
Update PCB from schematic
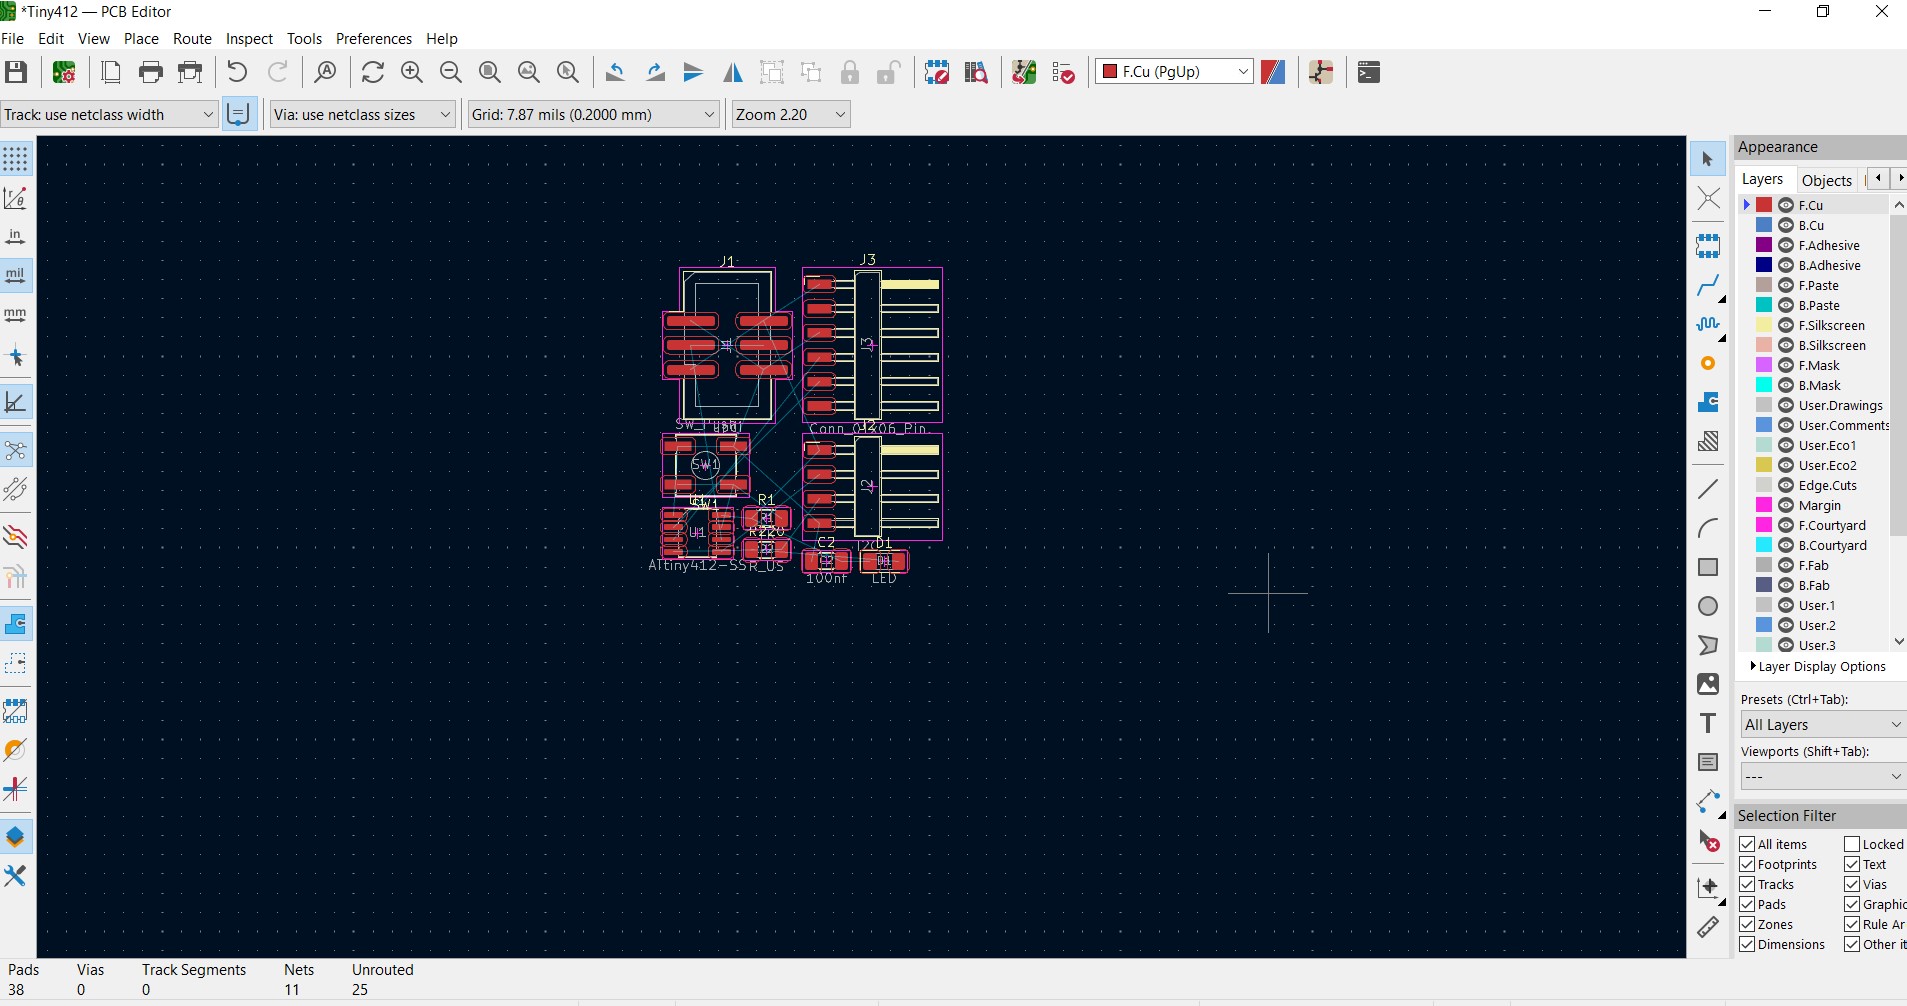pos(1024,72)
